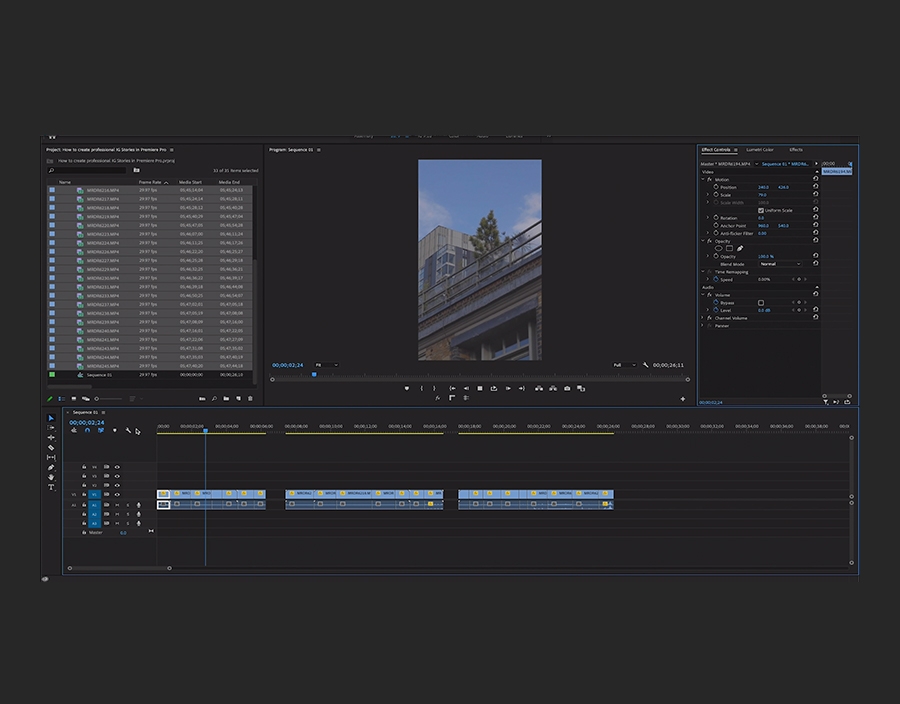Switch to the Effects tab
Image resolution: width=900 pixels, height=704 pixels.
click(796, 150)
